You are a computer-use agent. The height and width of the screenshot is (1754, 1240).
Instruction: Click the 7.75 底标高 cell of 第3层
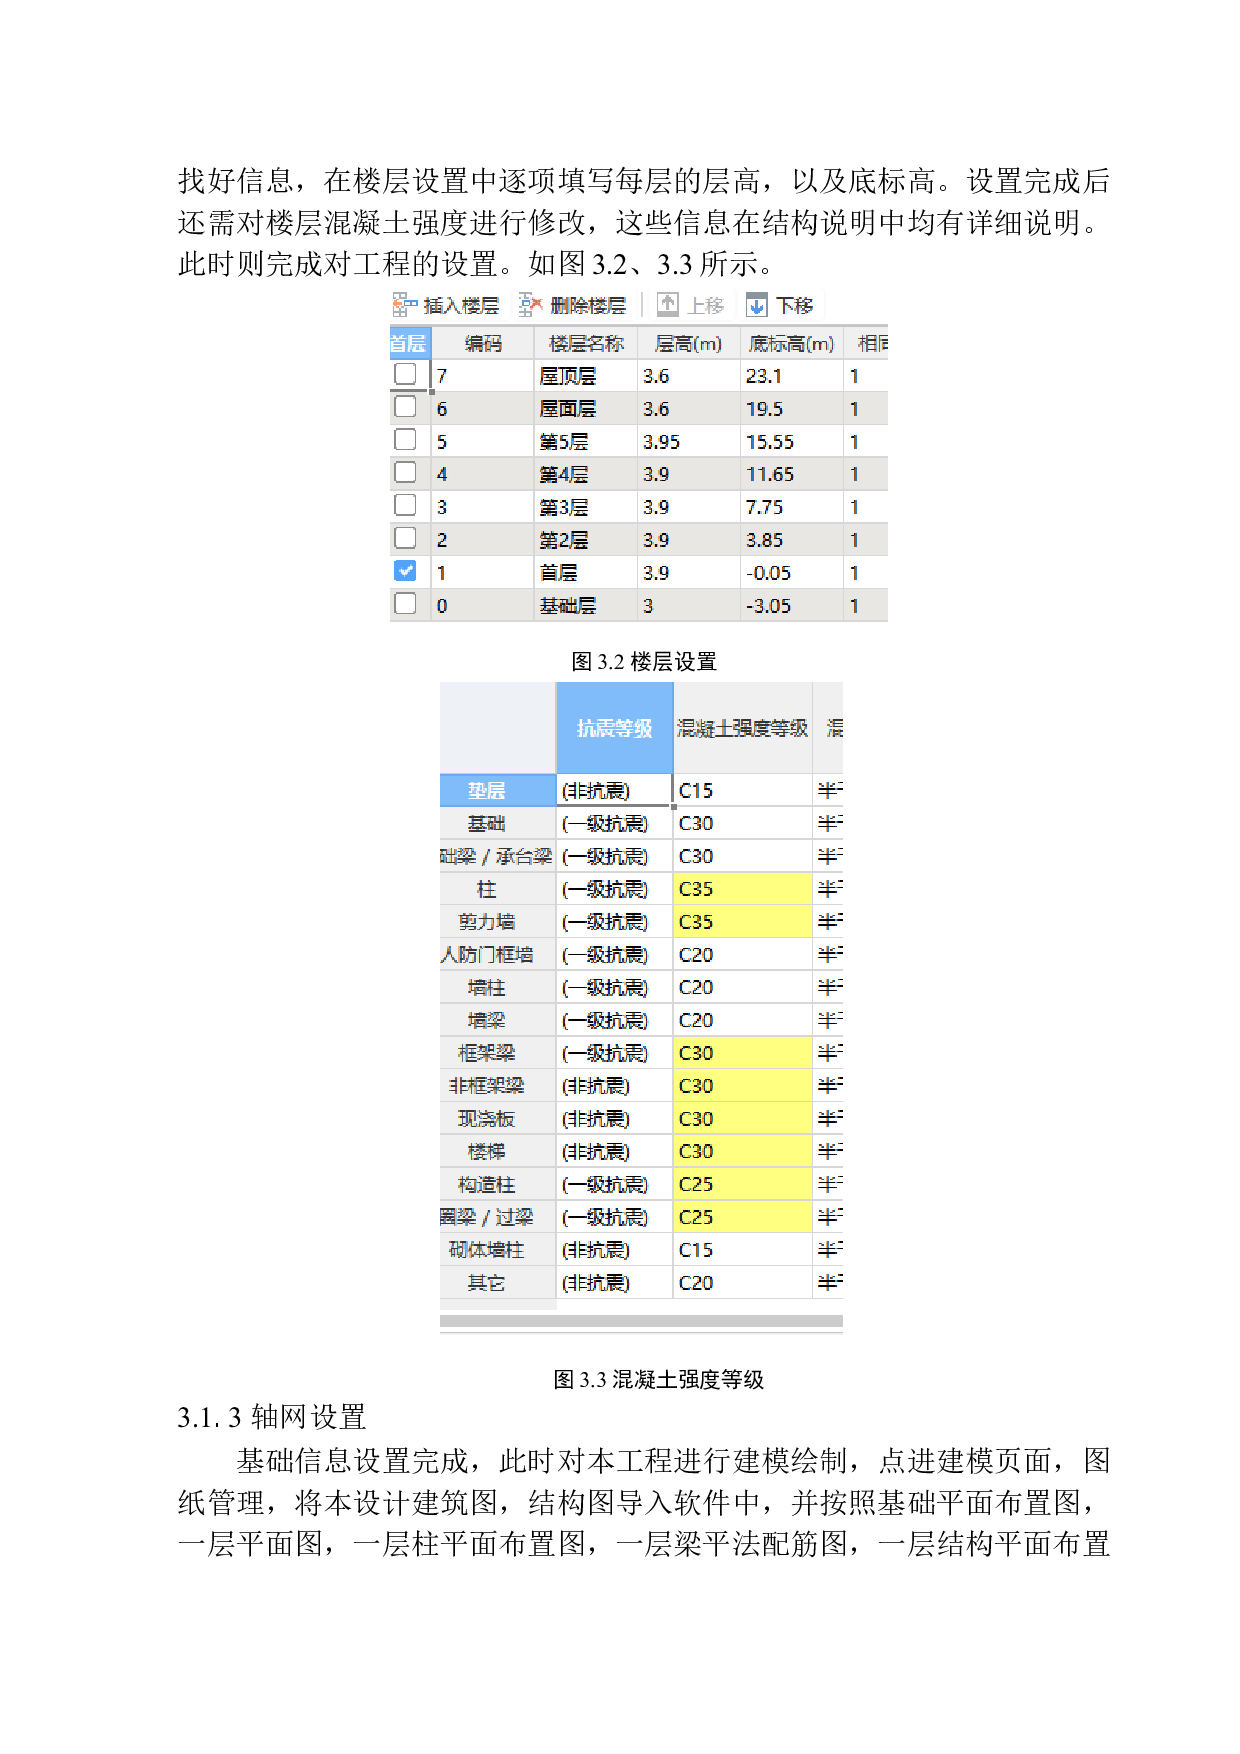[792, 507]
